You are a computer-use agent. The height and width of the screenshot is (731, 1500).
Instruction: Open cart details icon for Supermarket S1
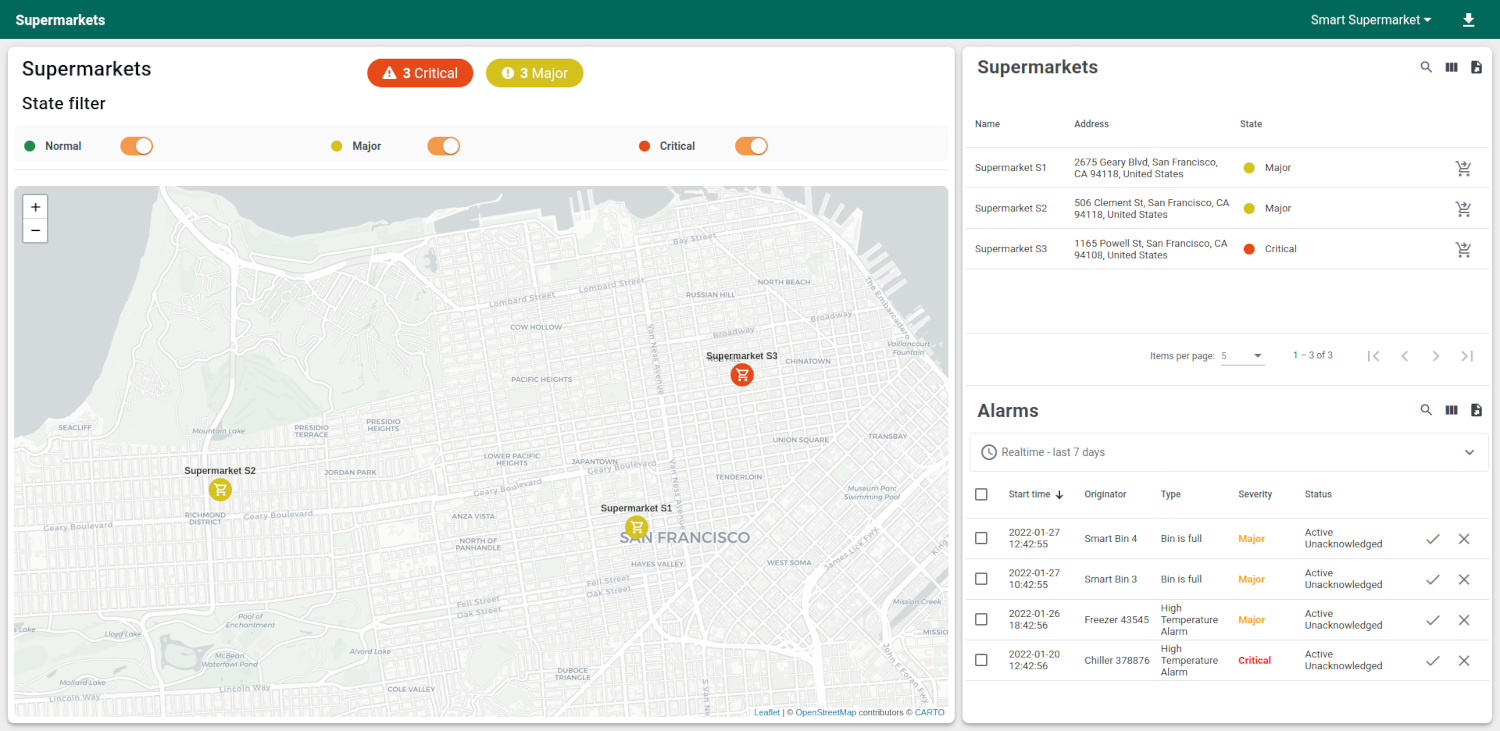pyautogui.click(x=1463, y=168)
